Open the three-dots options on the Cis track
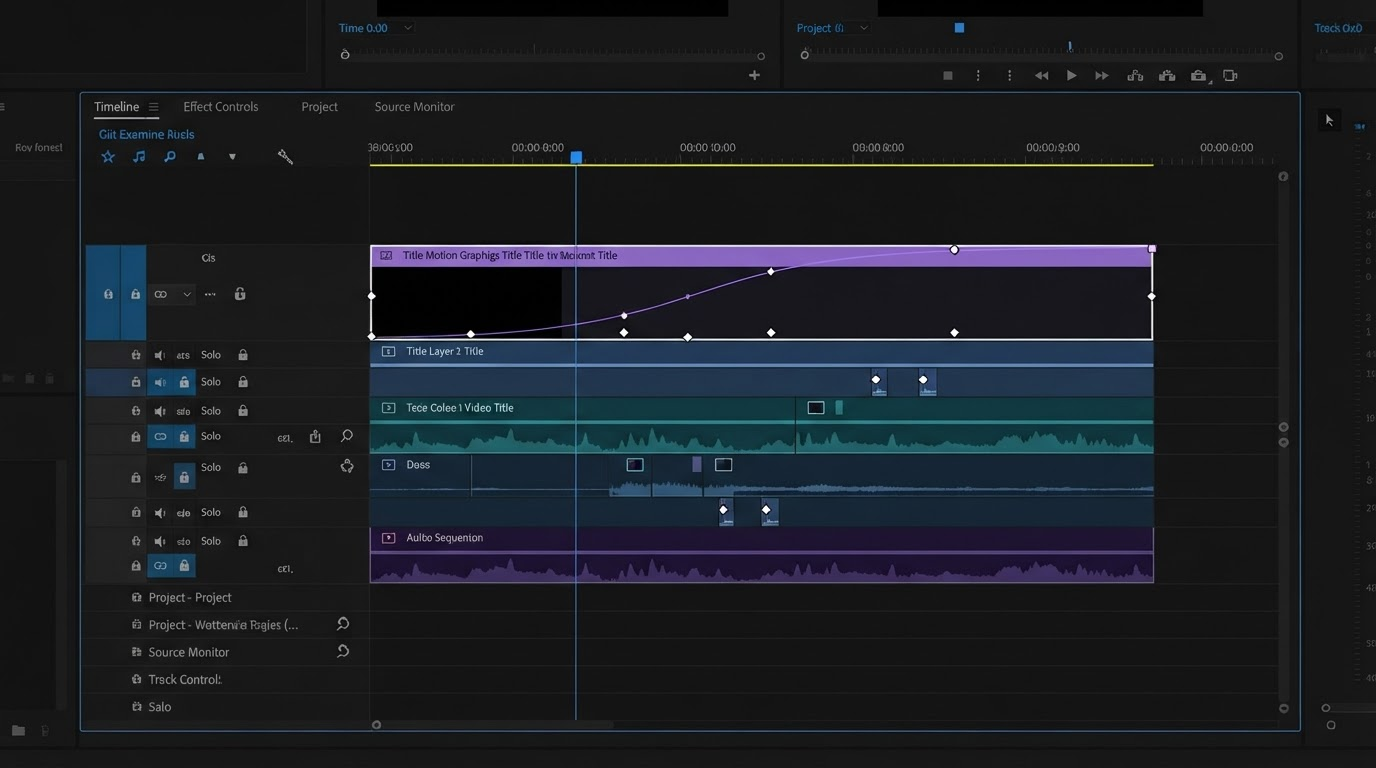The image size is (1376, 768). coord(210,294)
